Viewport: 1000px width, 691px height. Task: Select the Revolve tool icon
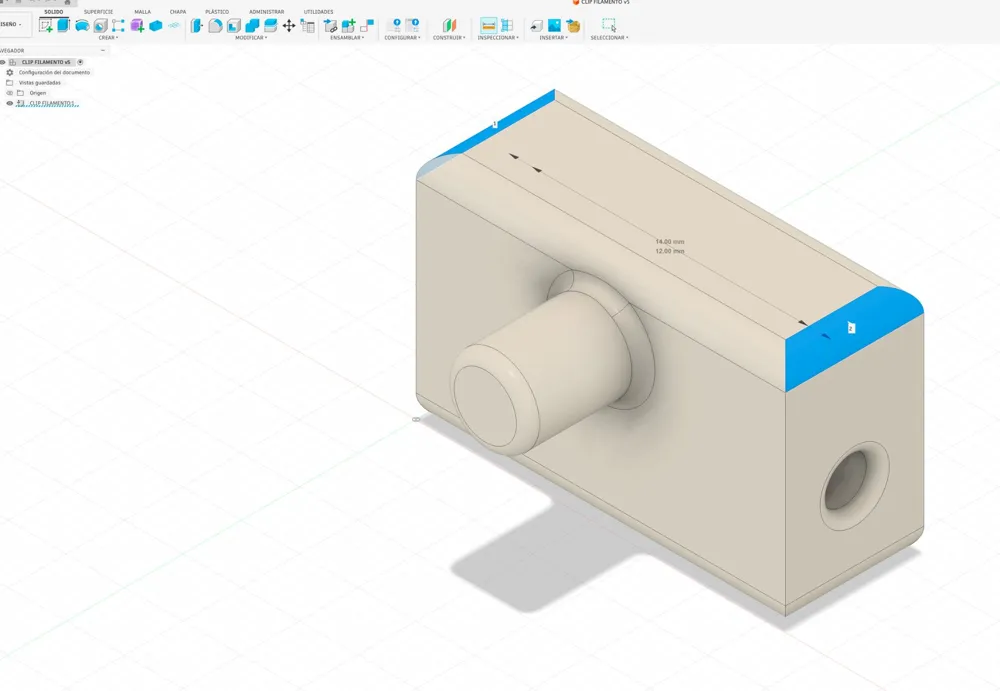[82, 26]
